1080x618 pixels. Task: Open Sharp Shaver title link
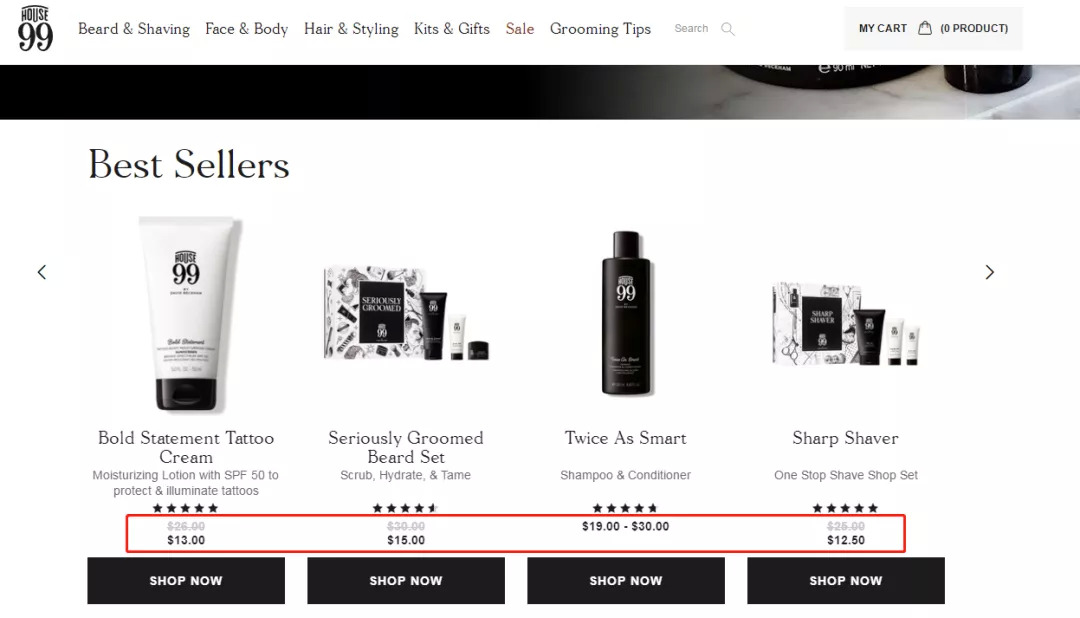[845, 438]
